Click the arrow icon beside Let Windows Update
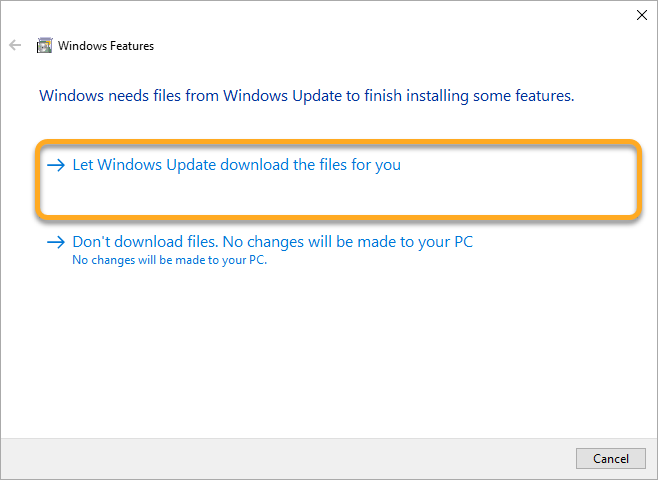This screenshot has height=480, width=658. click(x=56, y=165)
